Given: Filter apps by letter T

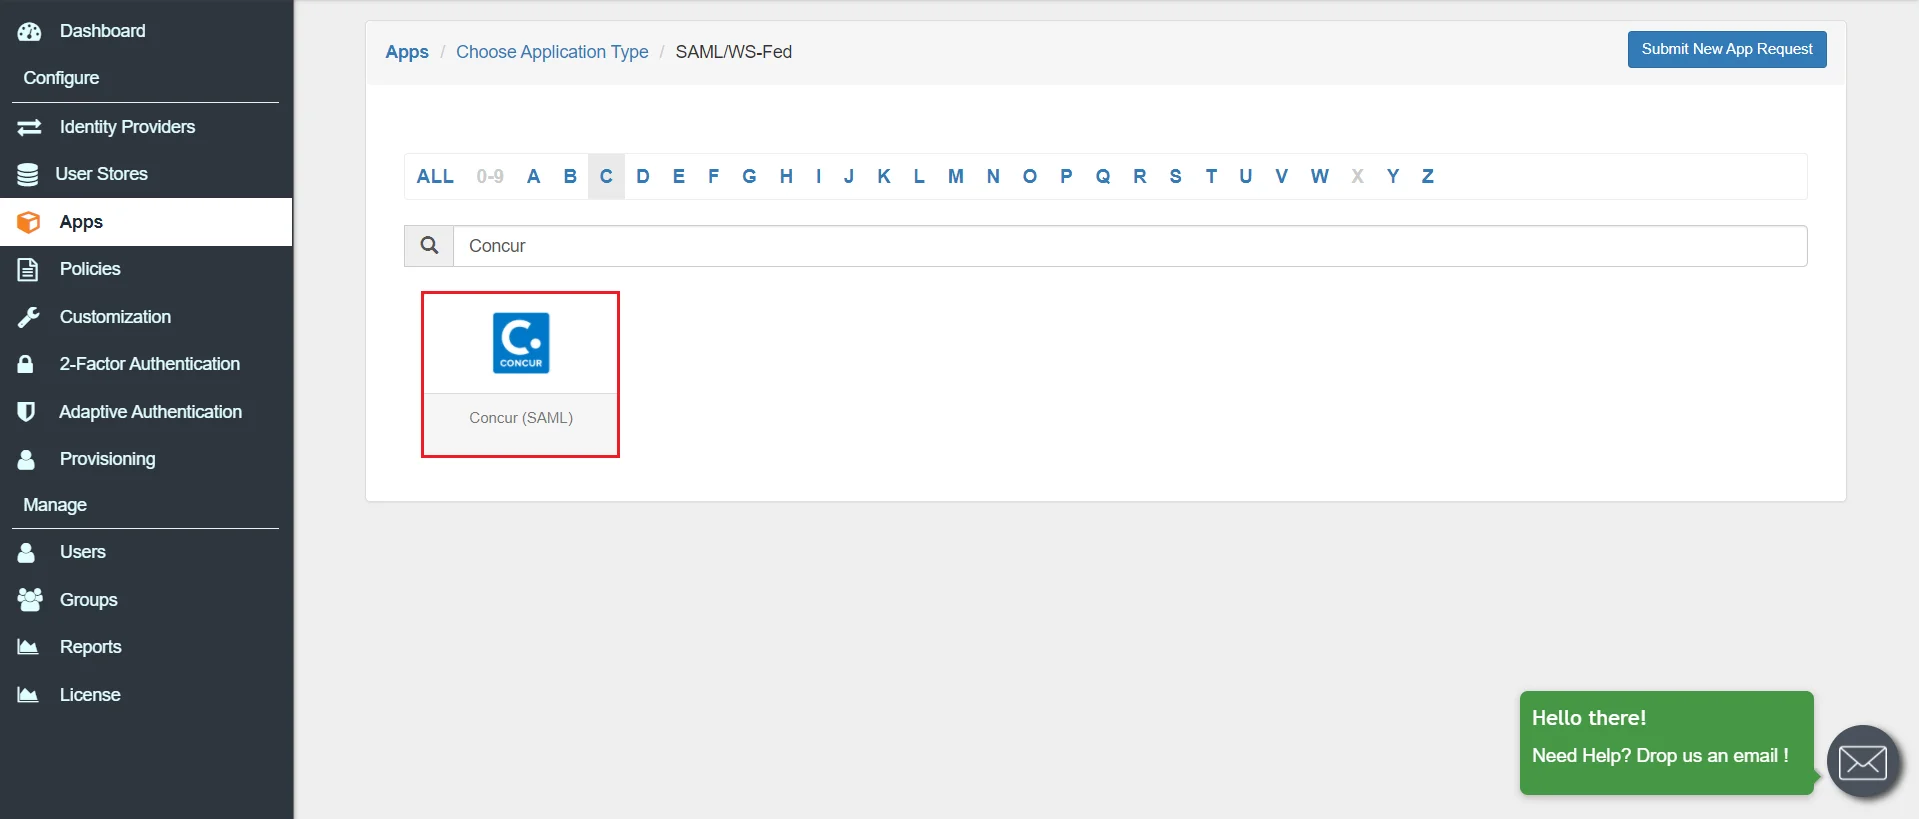Looking at the screenshot, I should (1211, 176).
